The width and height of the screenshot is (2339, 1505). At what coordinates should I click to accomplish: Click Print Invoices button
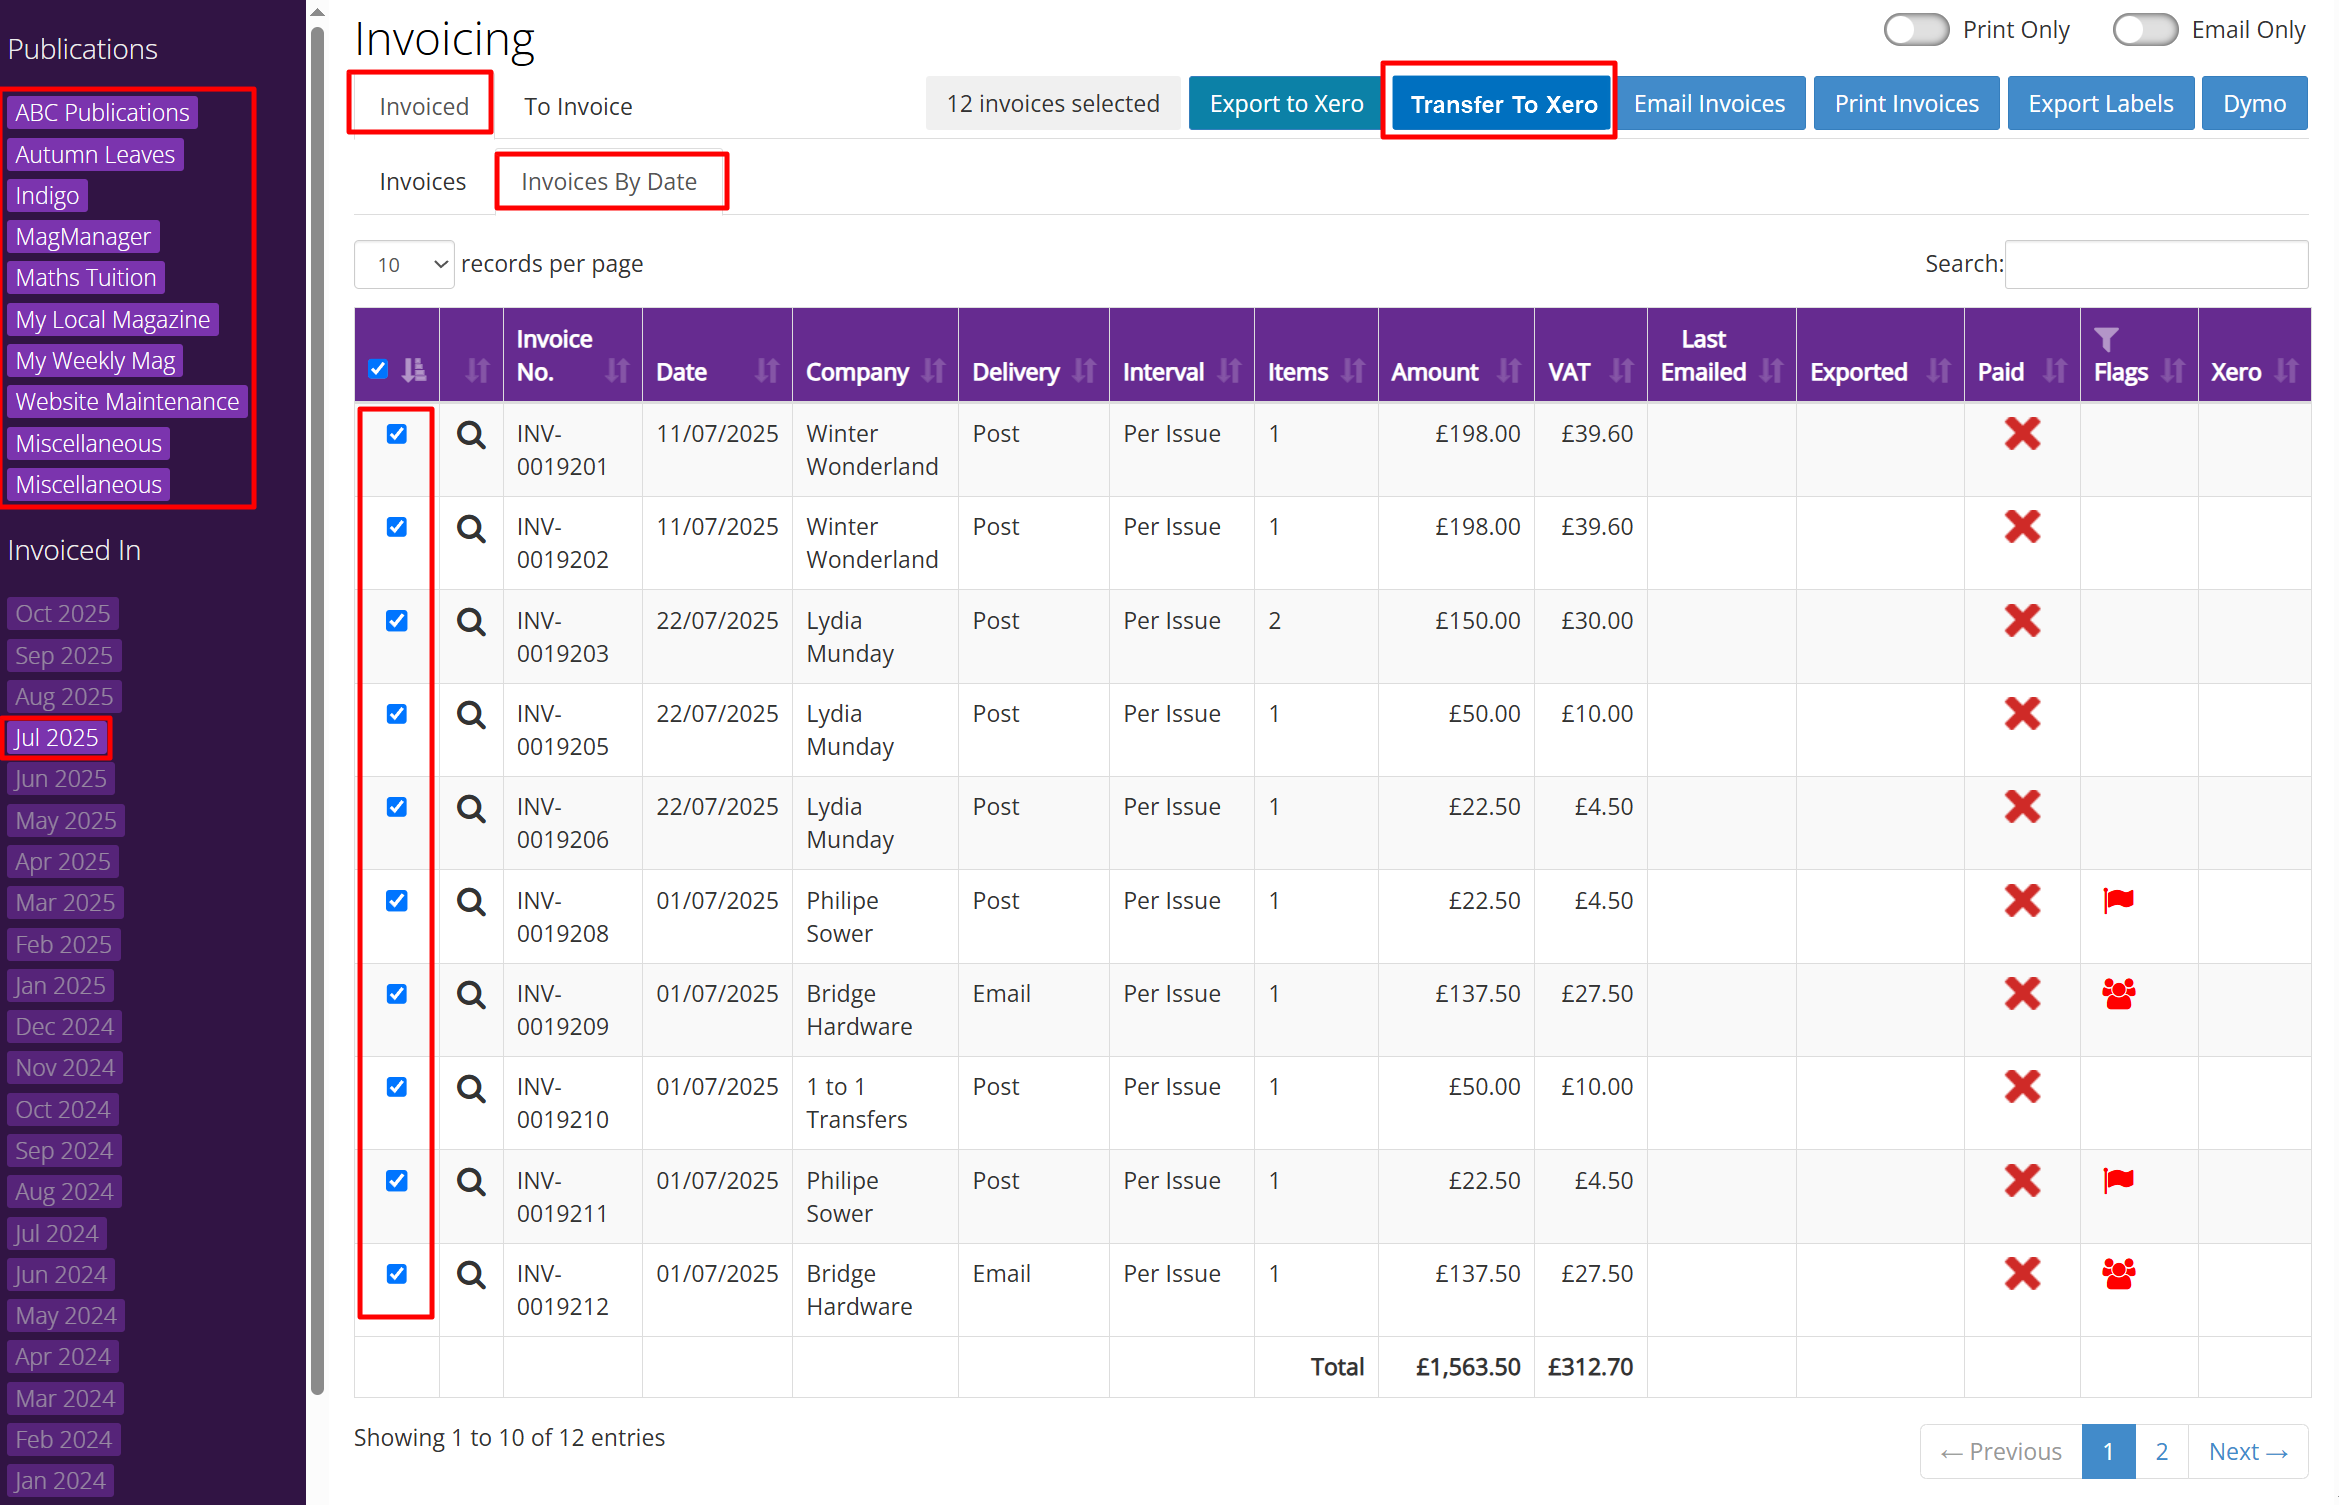(x=1906, y=104)
